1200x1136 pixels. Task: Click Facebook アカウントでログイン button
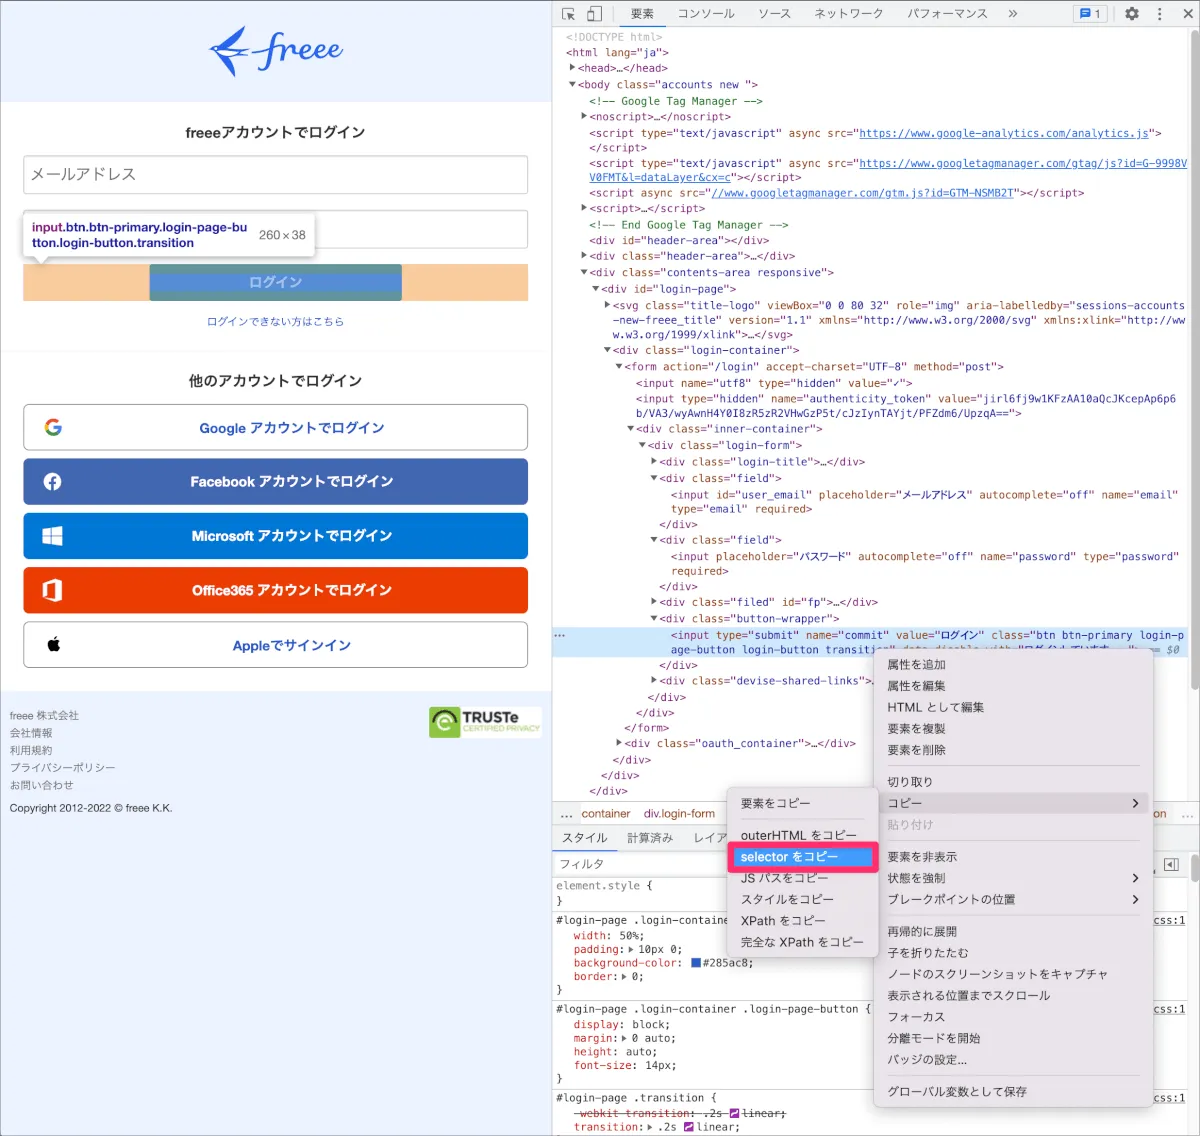coord(276,482)
